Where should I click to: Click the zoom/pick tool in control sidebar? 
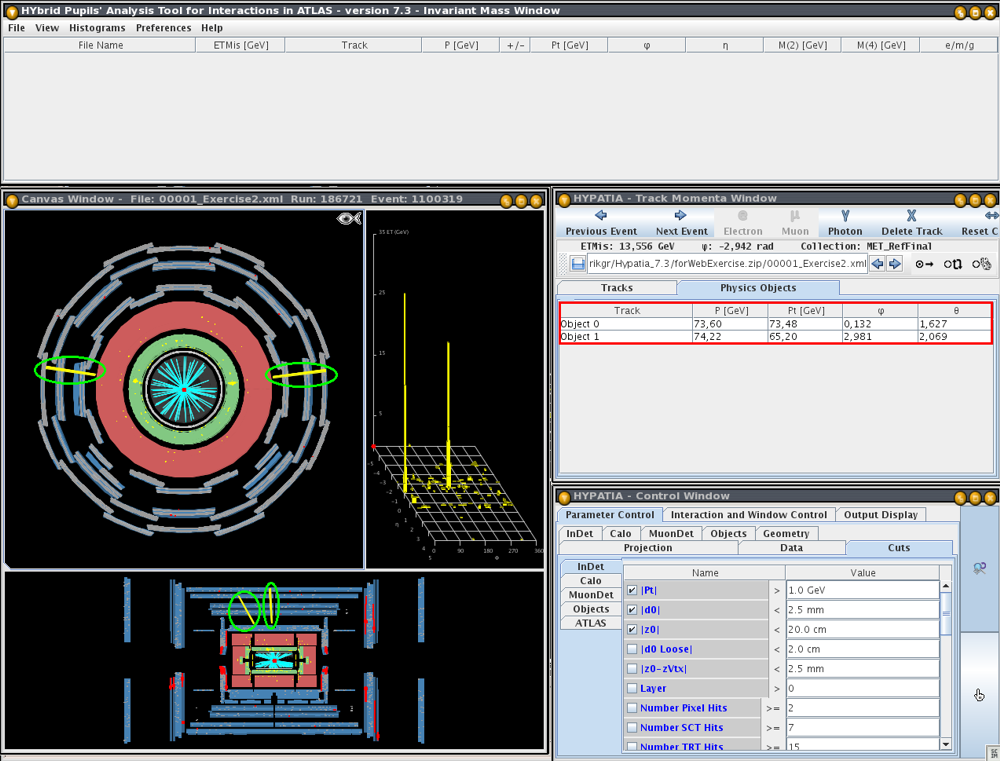(x=979, y=568)
